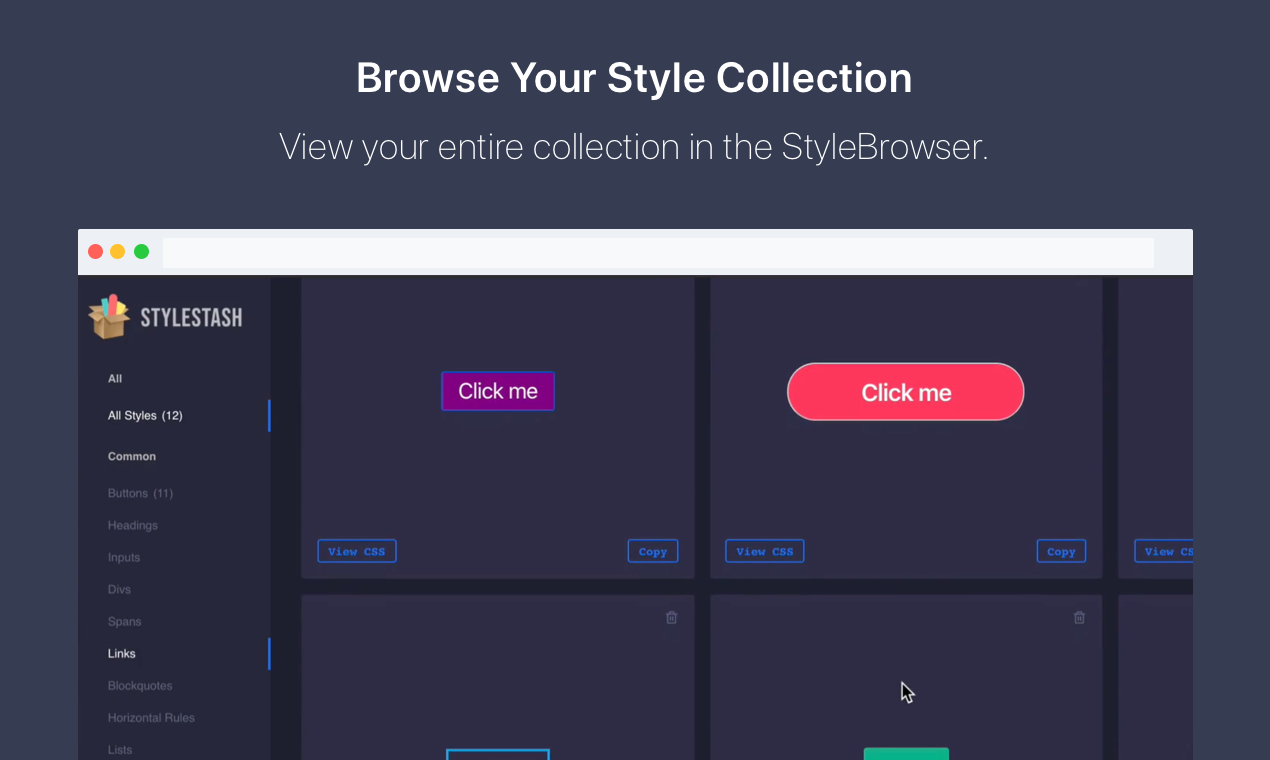Viewport: 1270px width, 760px height.
Task: View CSS of red Click me button
Action: pos(765,551)
